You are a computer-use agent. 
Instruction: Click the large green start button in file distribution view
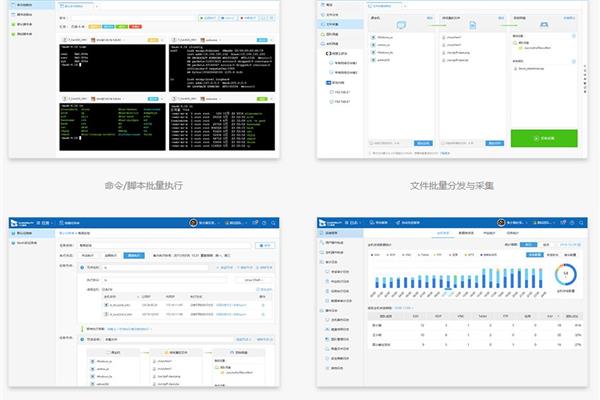point(544,138)
